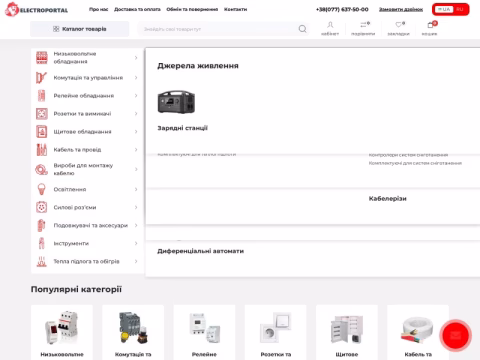The image size is (480, 360).
Task: Open the Контакти menu item
Action: tap(236, 9)
